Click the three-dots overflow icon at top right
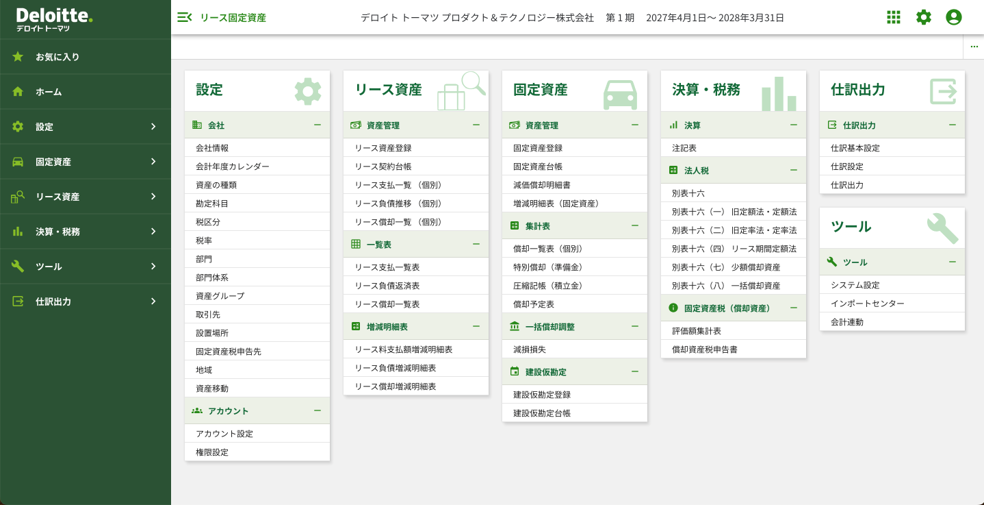The height and width of the screenshot is (505, 984). 974,46
